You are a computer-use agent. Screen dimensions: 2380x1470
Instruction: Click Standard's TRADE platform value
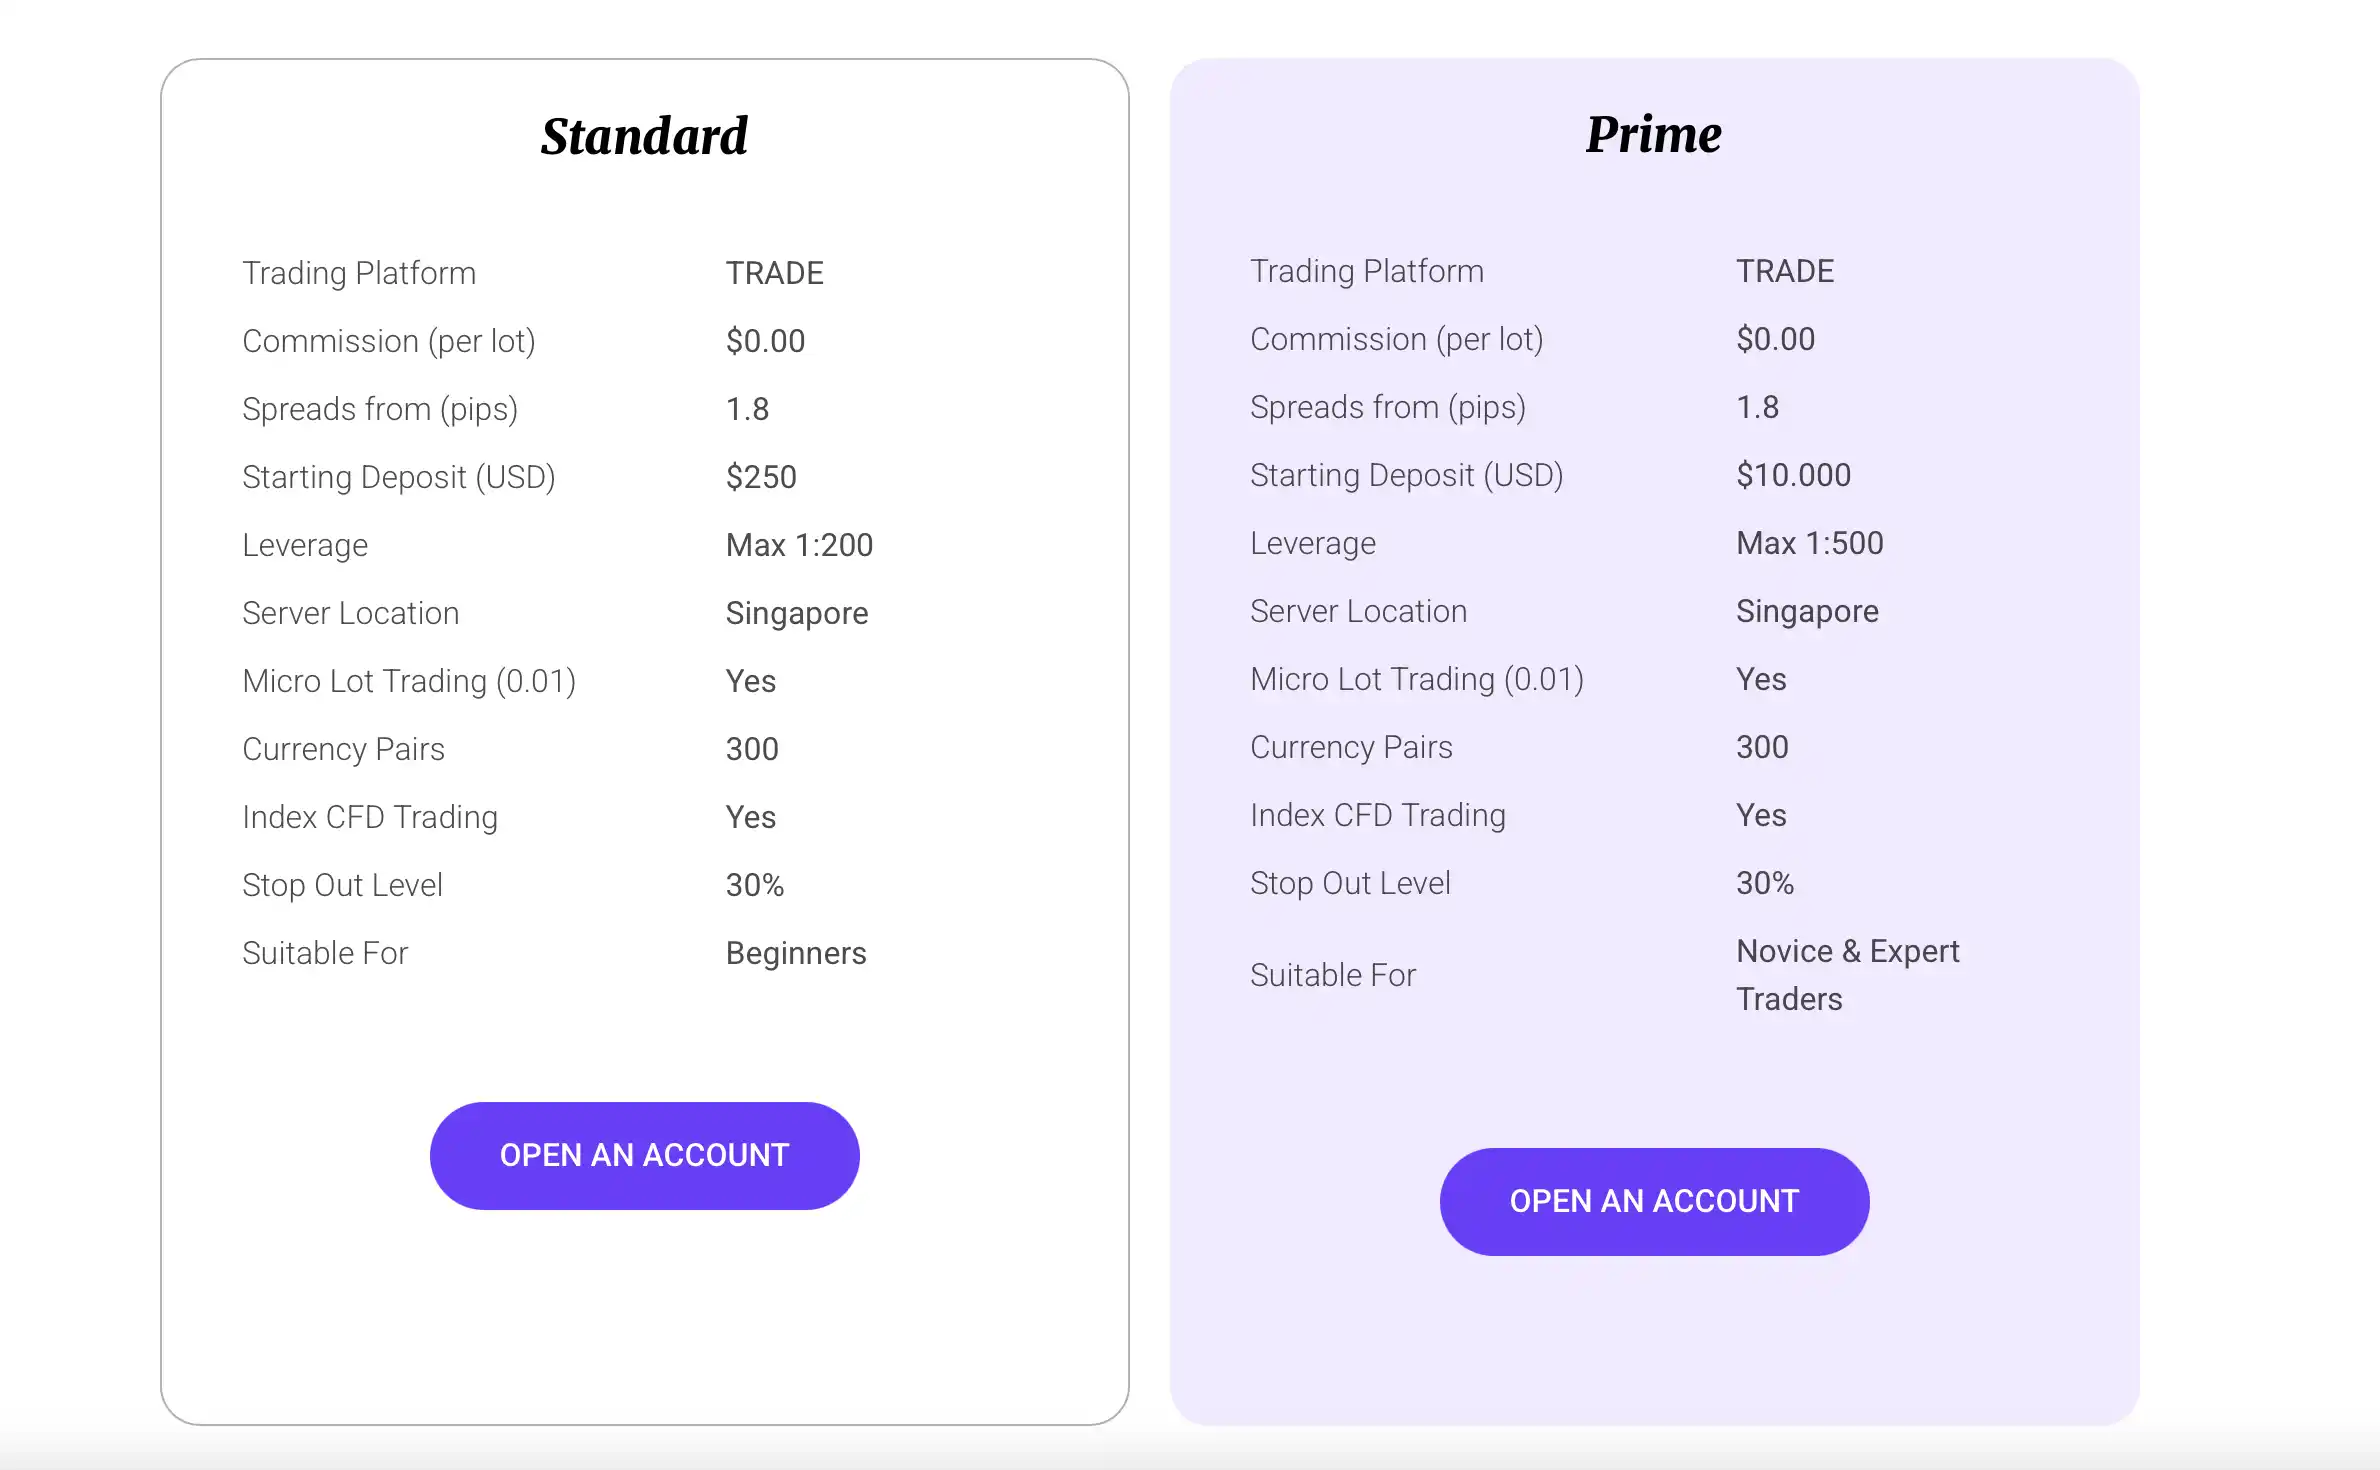pyautogui.click(x=774, y=273)
